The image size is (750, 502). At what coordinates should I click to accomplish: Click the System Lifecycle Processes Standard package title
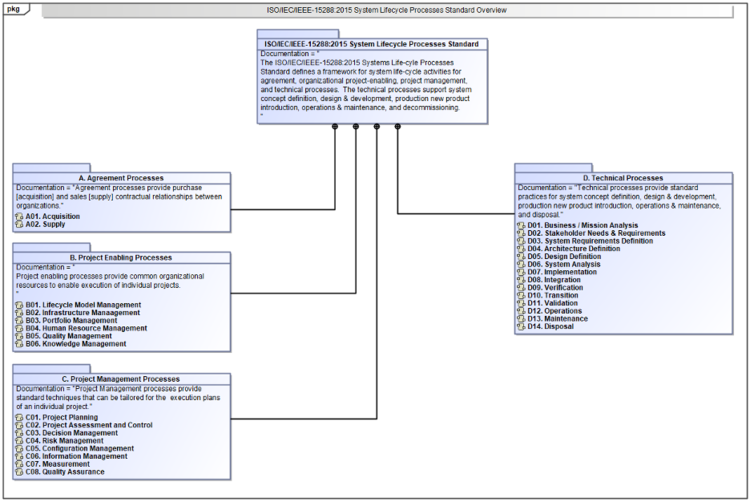coord(371,44)
